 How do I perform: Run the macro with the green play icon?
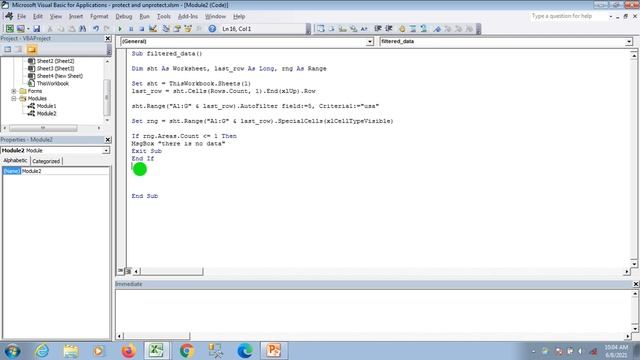click(x=120, y=29)
